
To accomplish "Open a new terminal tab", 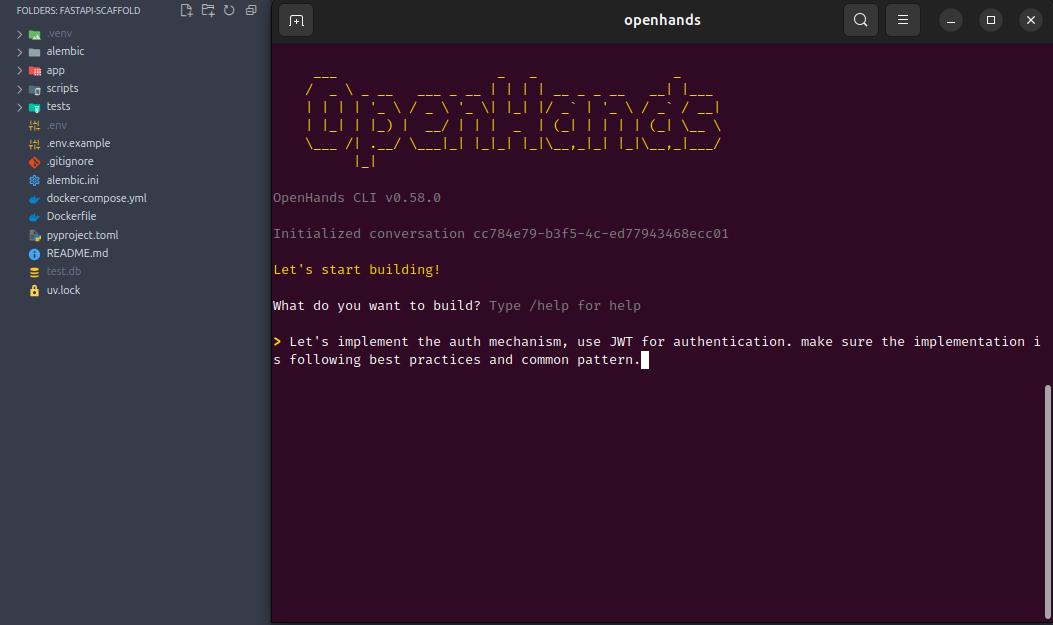I will 295,20.
